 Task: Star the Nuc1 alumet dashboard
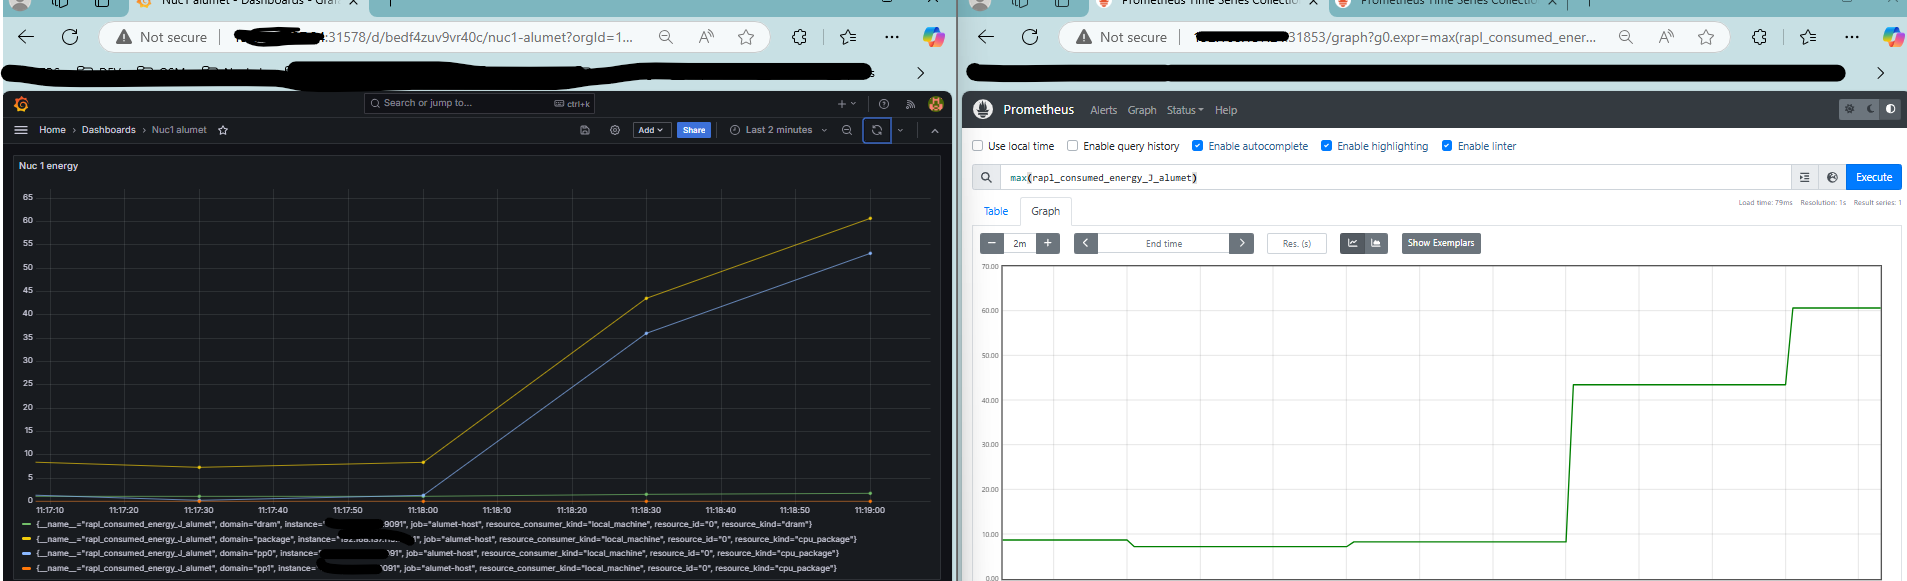coord(223,130)
